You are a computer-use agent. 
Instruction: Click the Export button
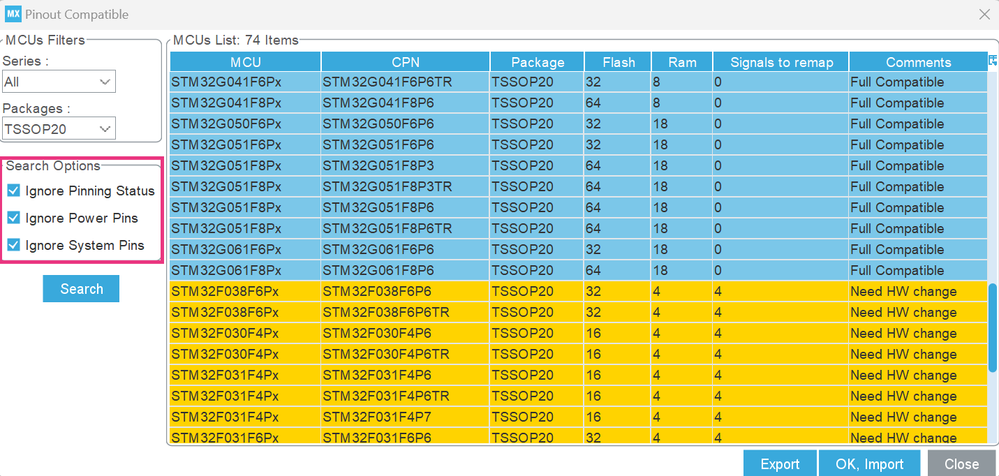coord(780,464)
